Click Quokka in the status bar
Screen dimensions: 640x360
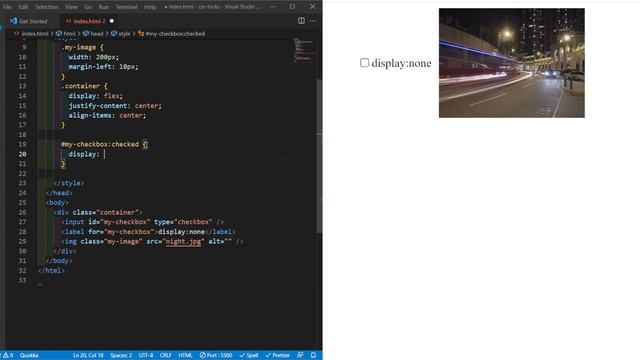(x=29, y=355)
